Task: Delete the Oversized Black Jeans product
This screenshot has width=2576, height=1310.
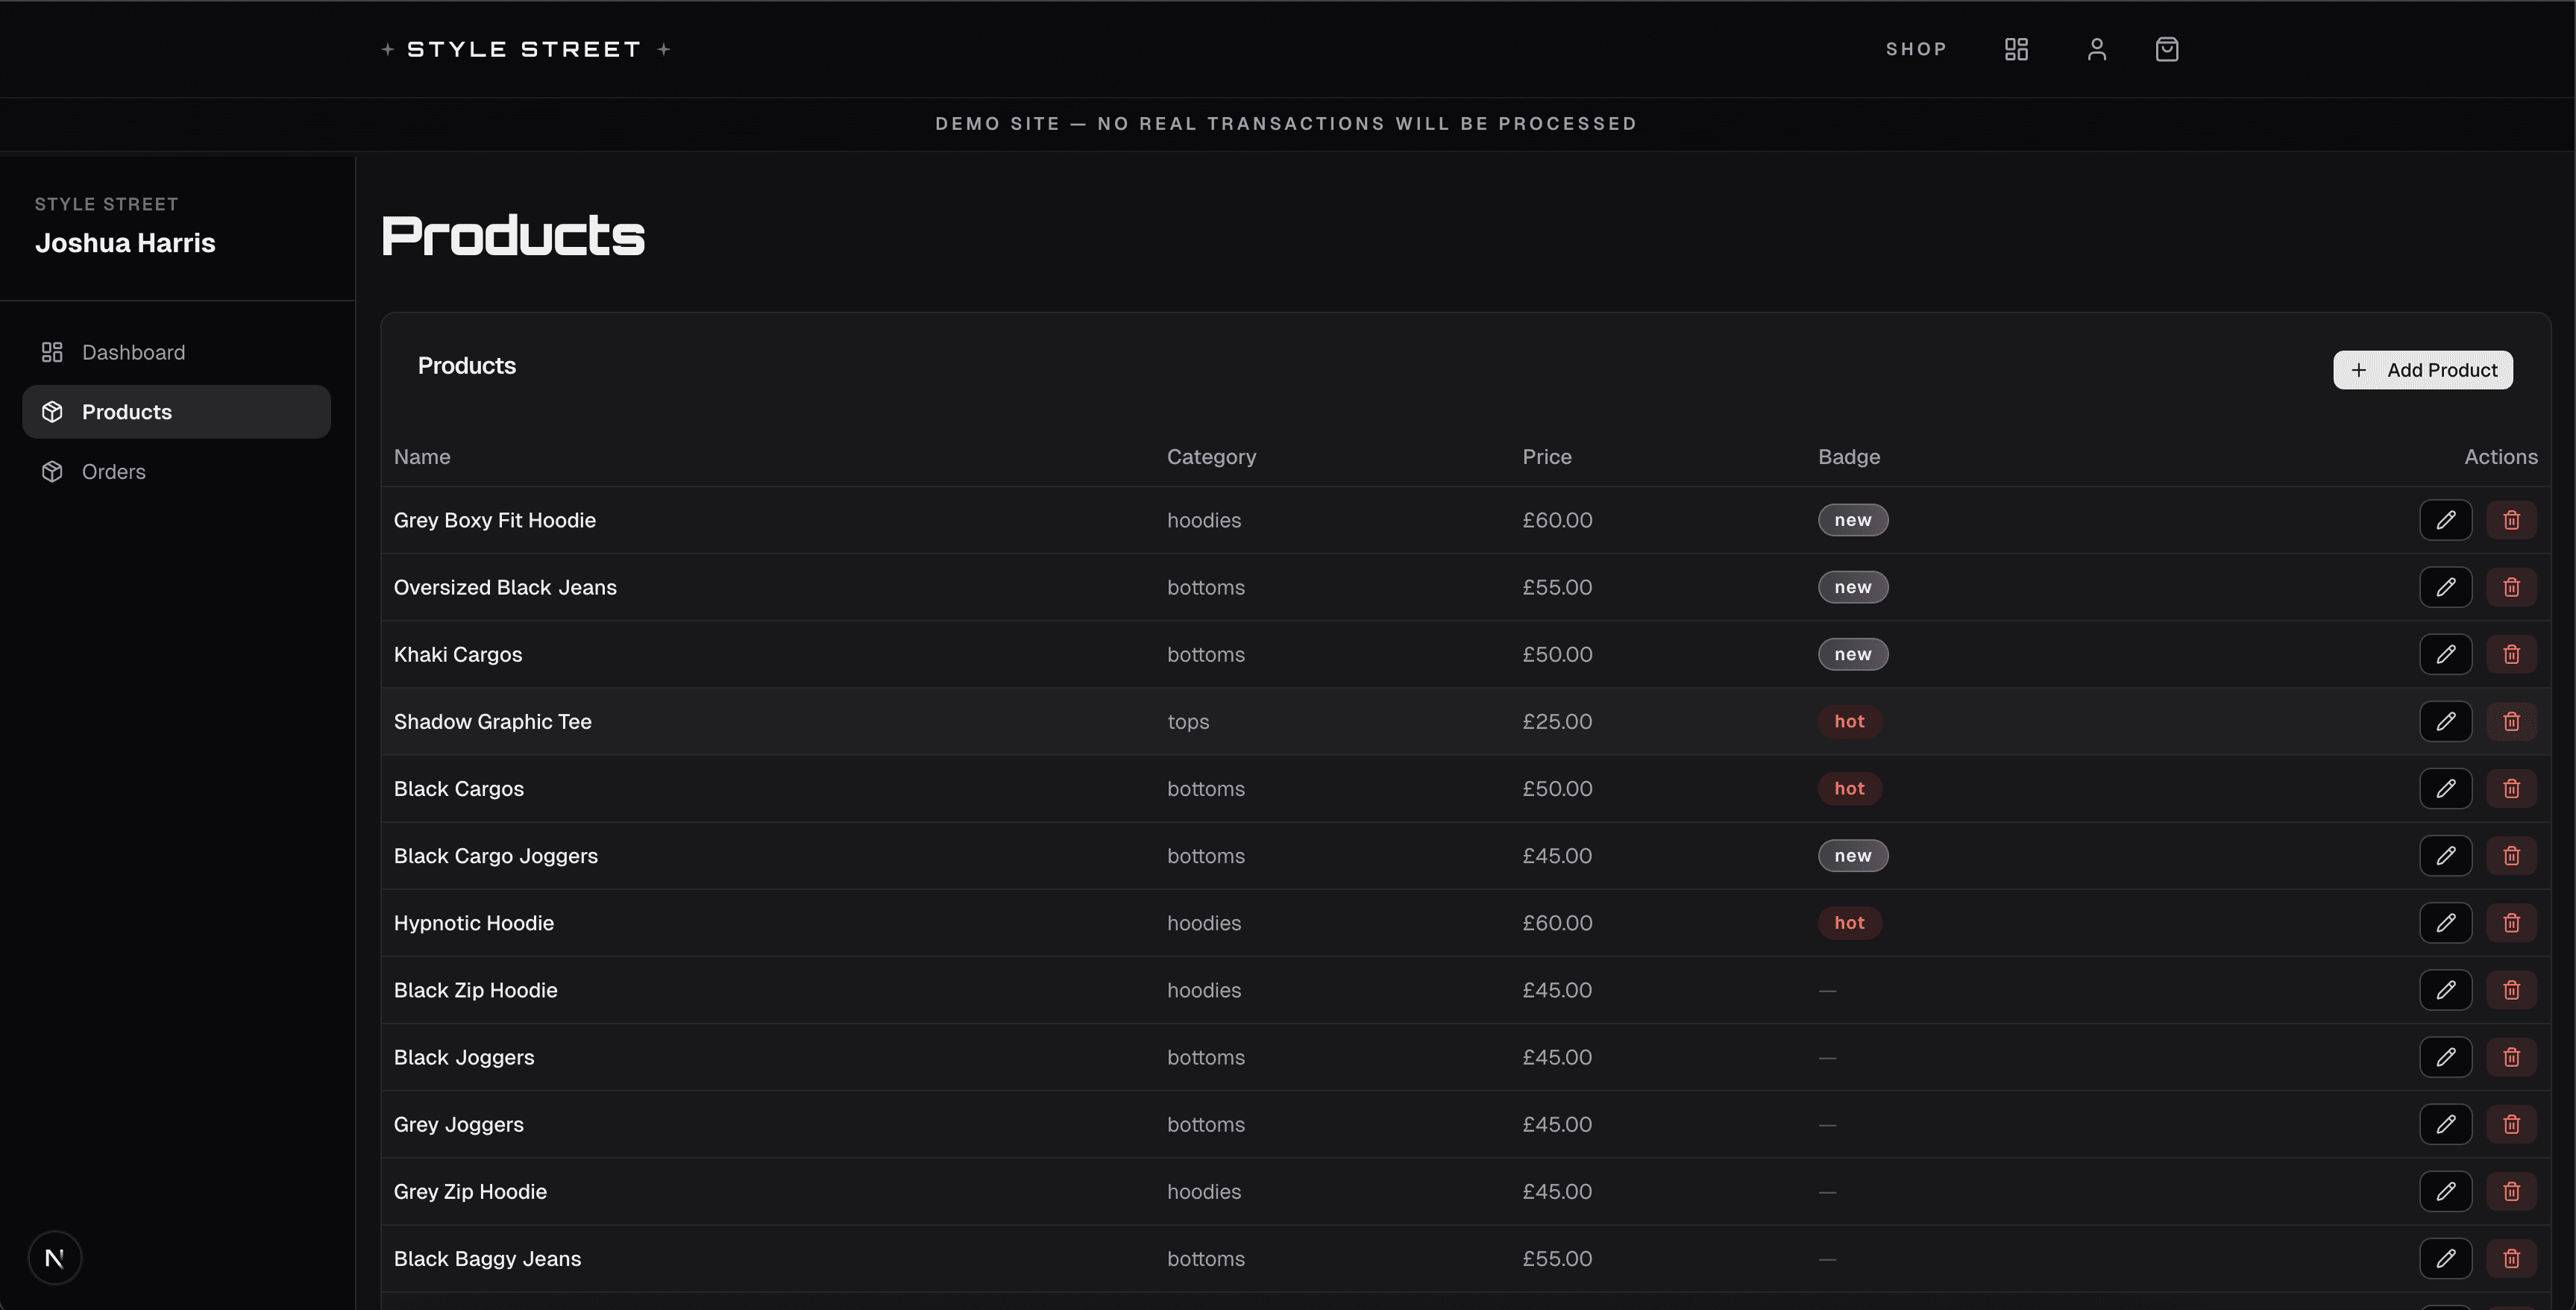Action: pos(2511,587)
